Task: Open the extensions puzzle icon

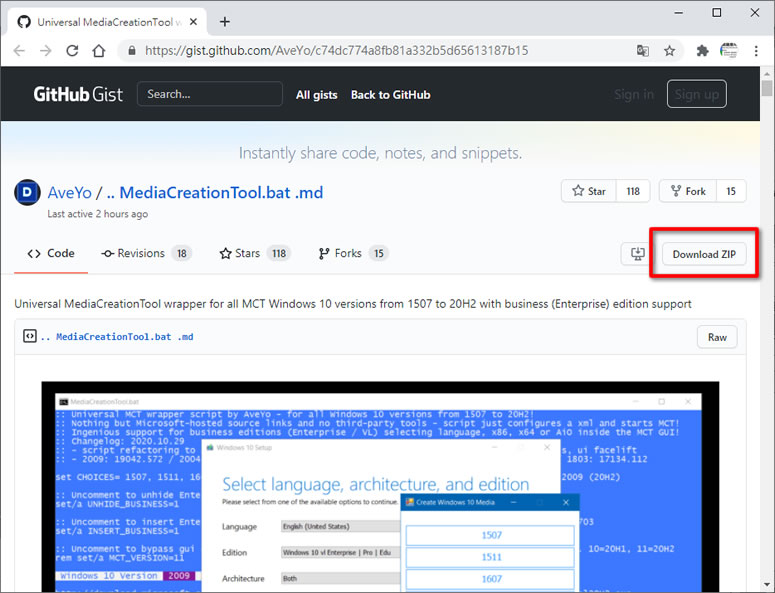Action: (702, 50)
